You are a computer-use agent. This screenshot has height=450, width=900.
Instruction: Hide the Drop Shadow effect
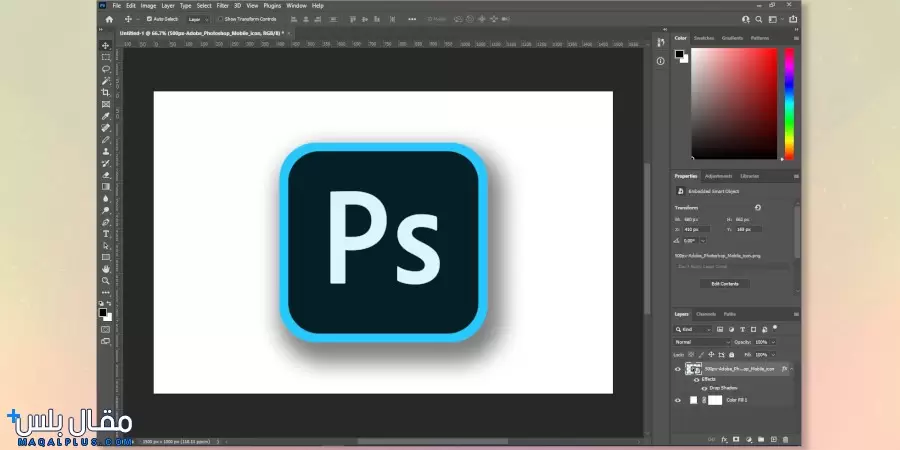point(703,388)
